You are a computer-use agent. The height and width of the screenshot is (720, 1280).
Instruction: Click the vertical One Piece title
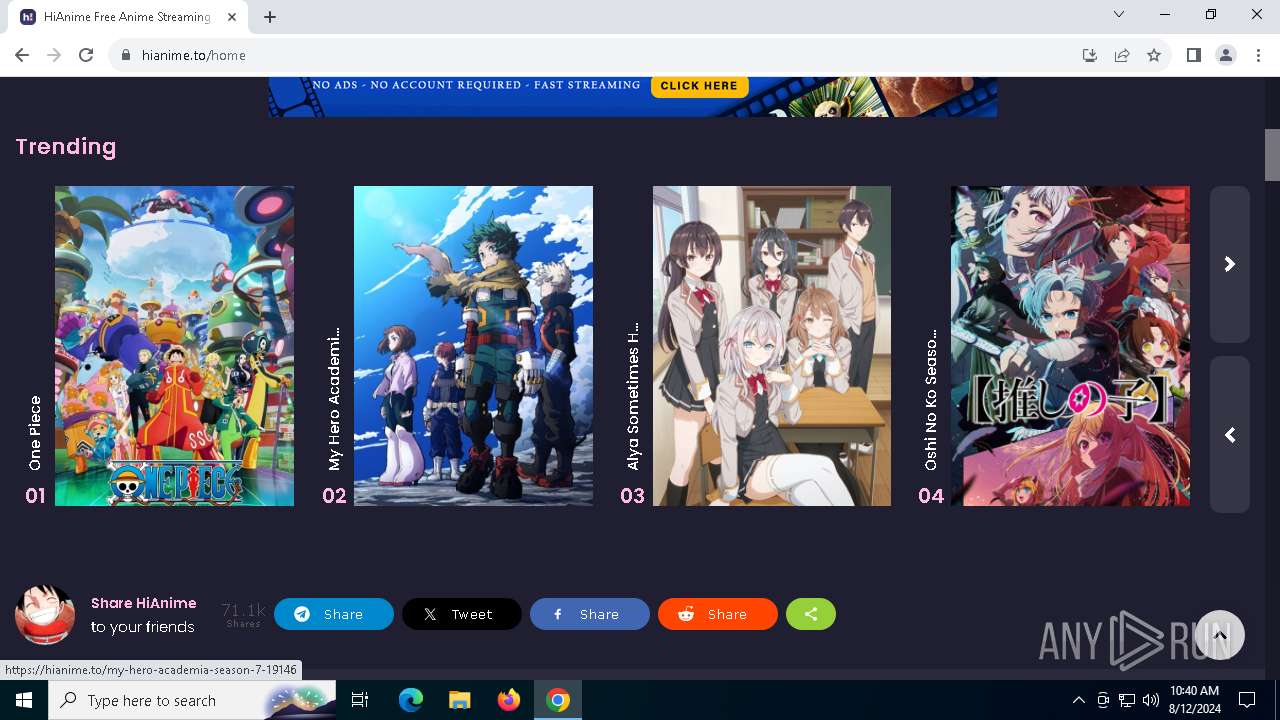click(x=35, y=433)
